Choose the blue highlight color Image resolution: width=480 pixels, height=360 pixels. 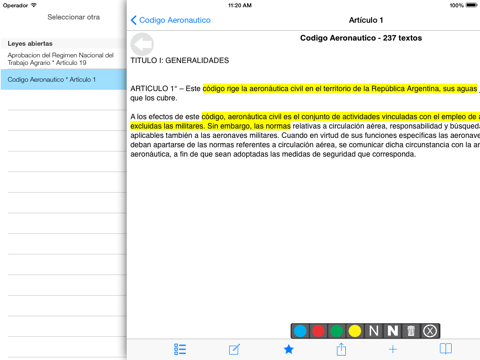(x=300, y=331)
